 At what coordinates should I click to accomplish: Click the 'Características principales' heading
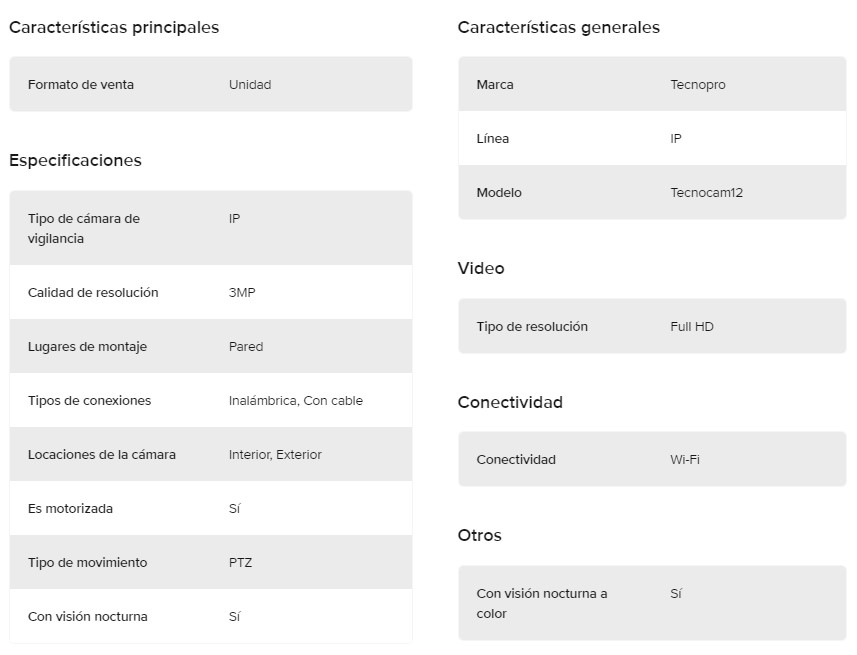(x=114, y=28)
